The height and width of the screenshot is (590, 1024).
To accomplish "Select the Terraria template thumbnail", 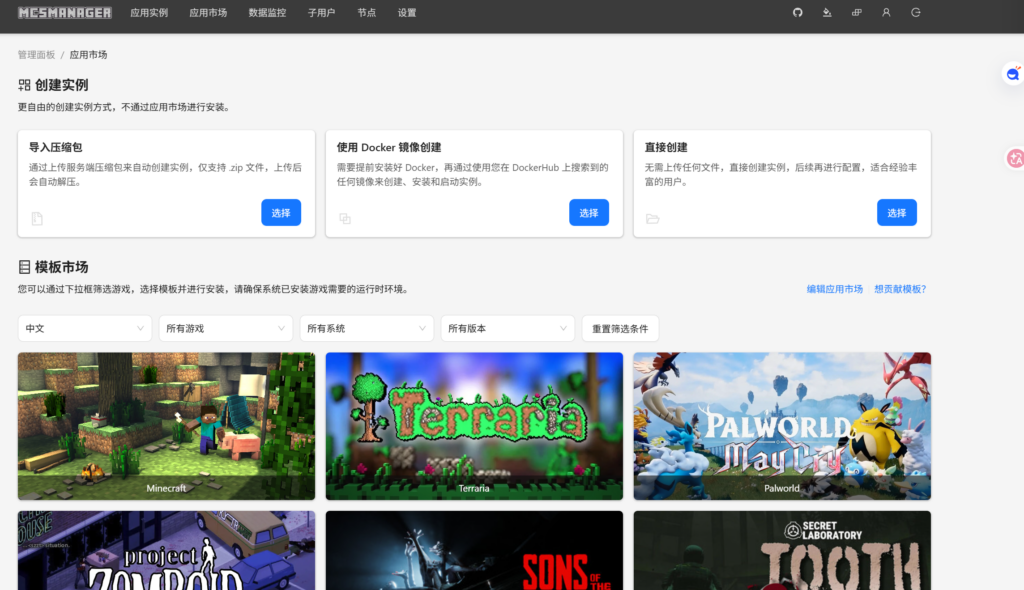I will click(474, 425).
